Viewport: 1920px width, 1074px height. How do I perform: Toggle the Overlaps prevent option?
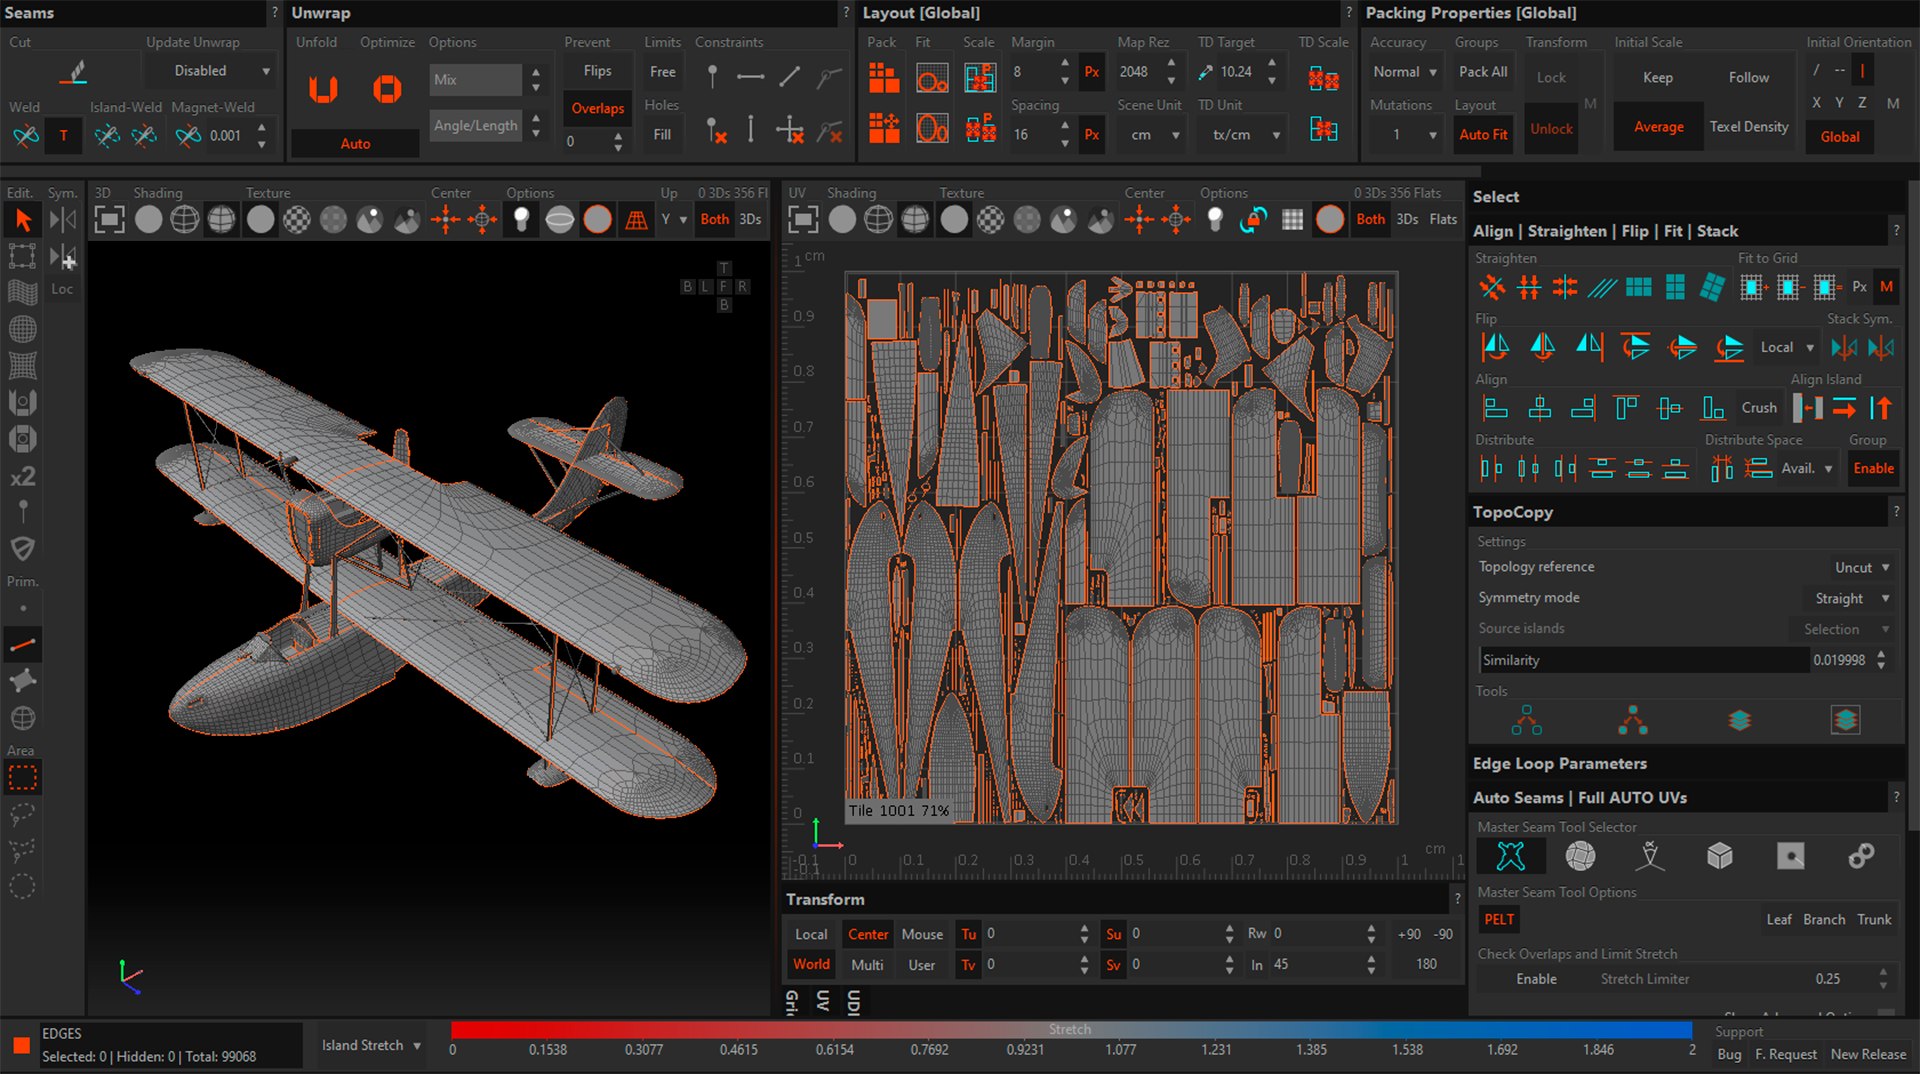tap(597, 108)
